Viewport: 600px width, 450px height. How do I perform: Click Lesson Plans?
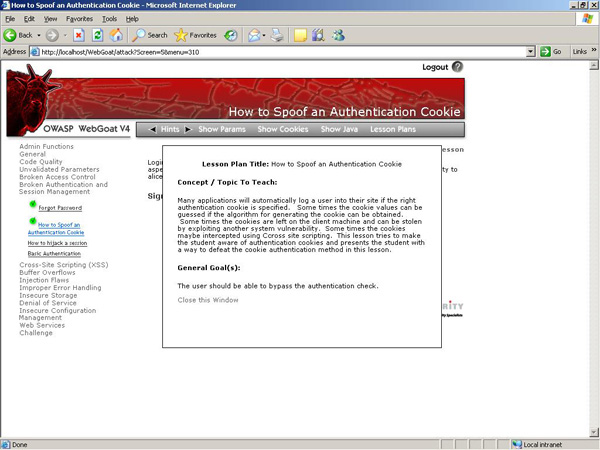(x=393, y=129)
